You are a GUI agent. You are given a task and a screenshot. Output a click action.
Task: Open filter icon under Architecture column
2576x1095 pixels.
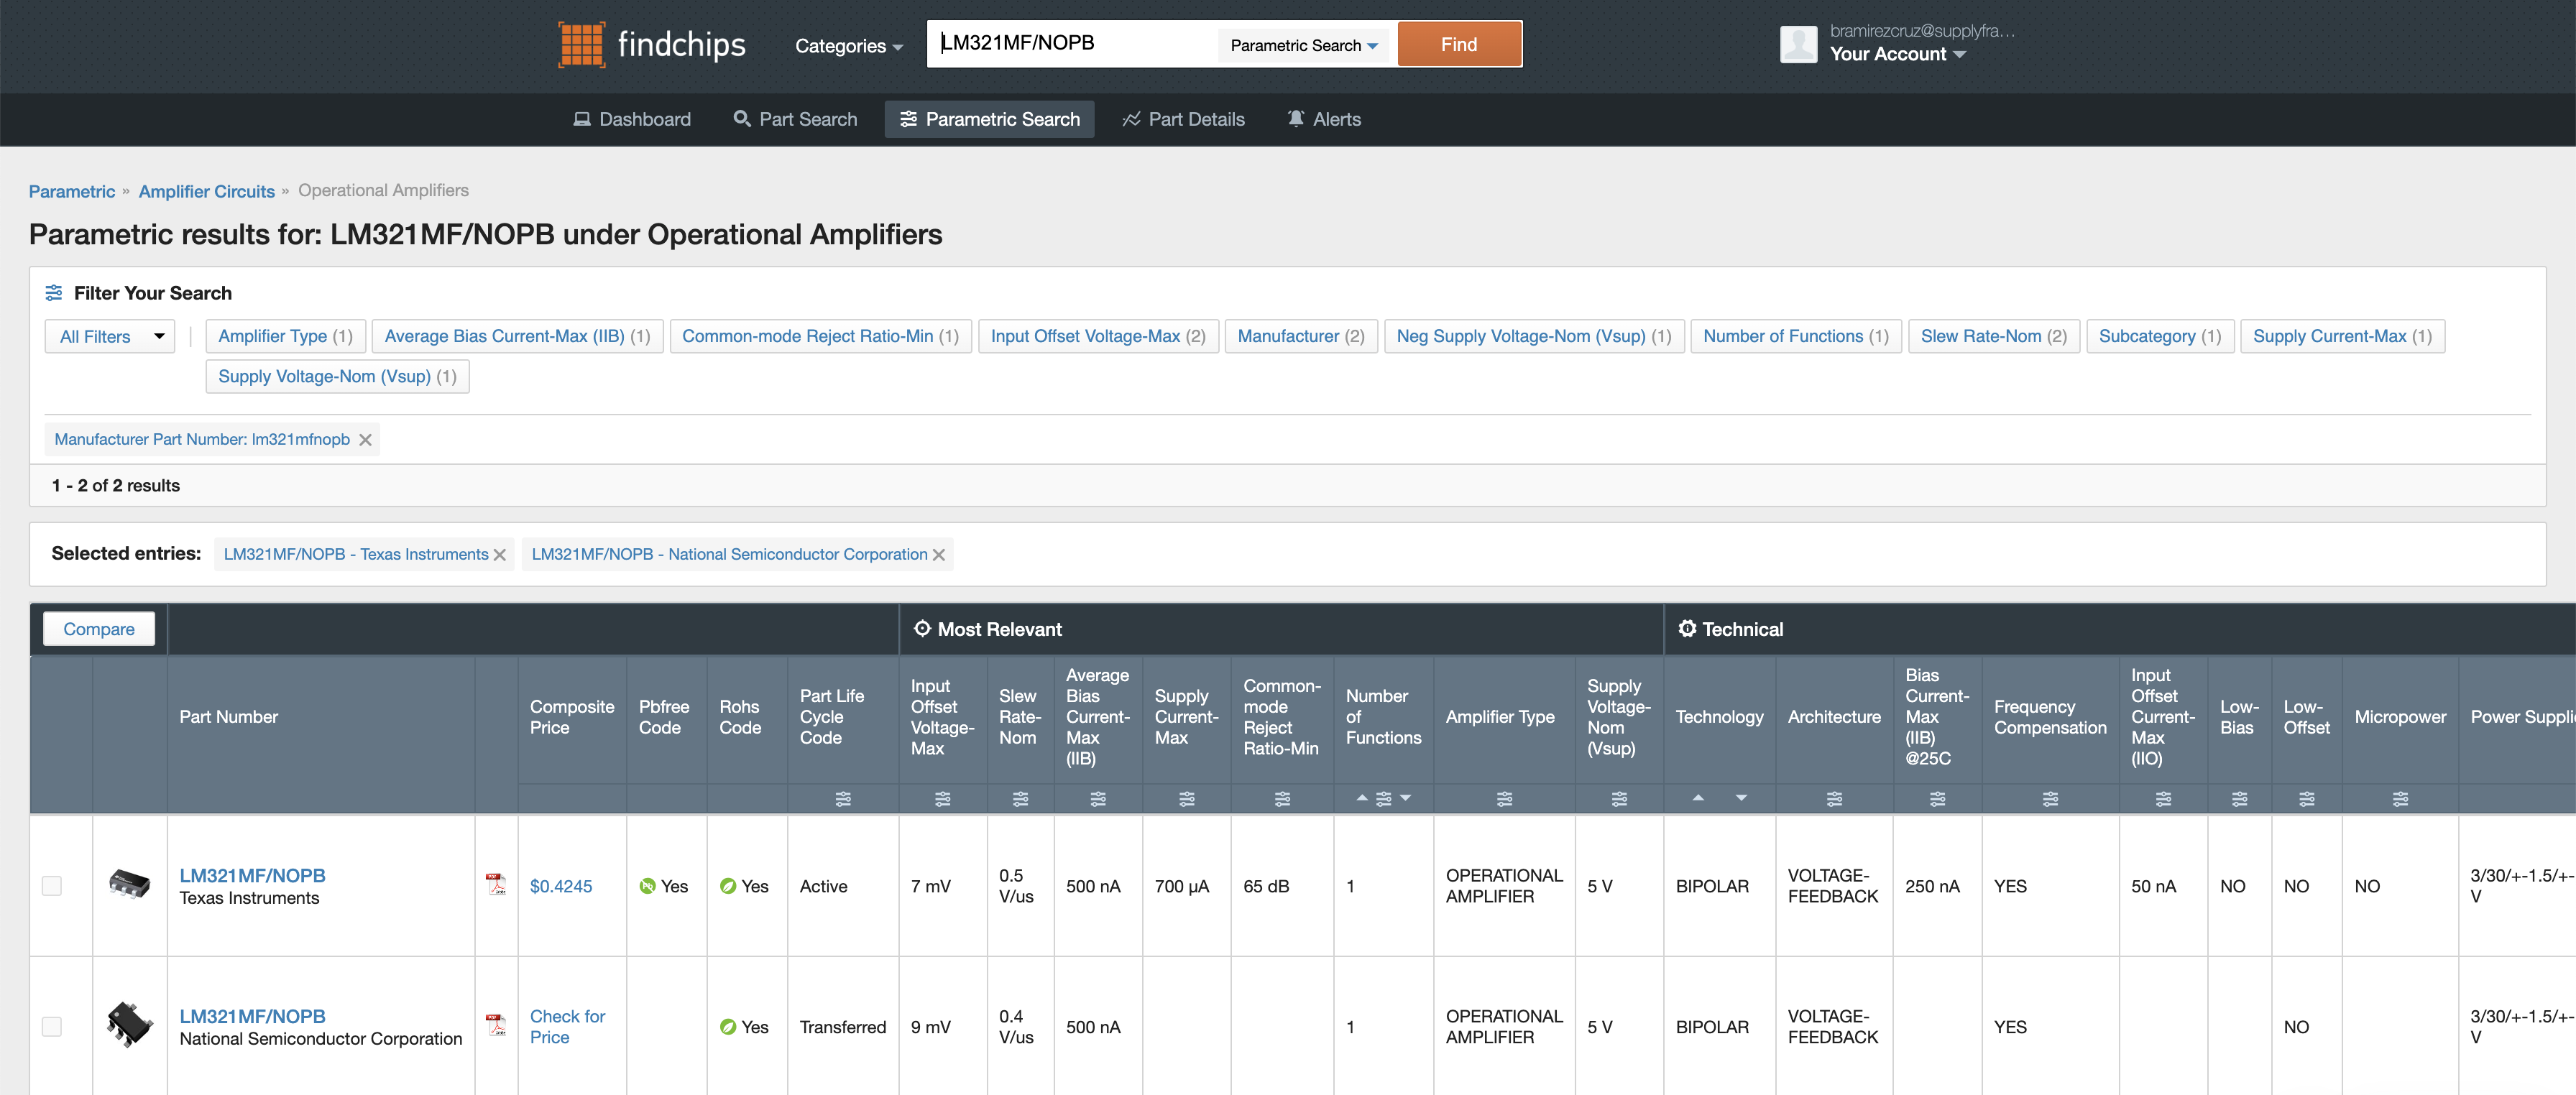[1834, 799]
